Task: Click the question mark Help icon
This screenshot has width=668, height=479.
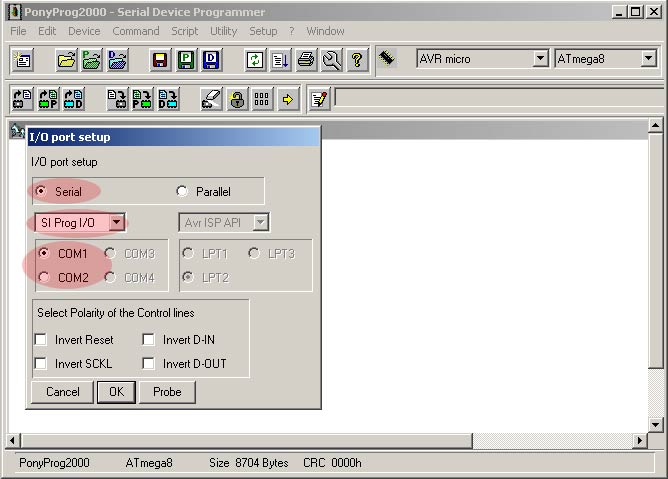Action: (357, 60)
